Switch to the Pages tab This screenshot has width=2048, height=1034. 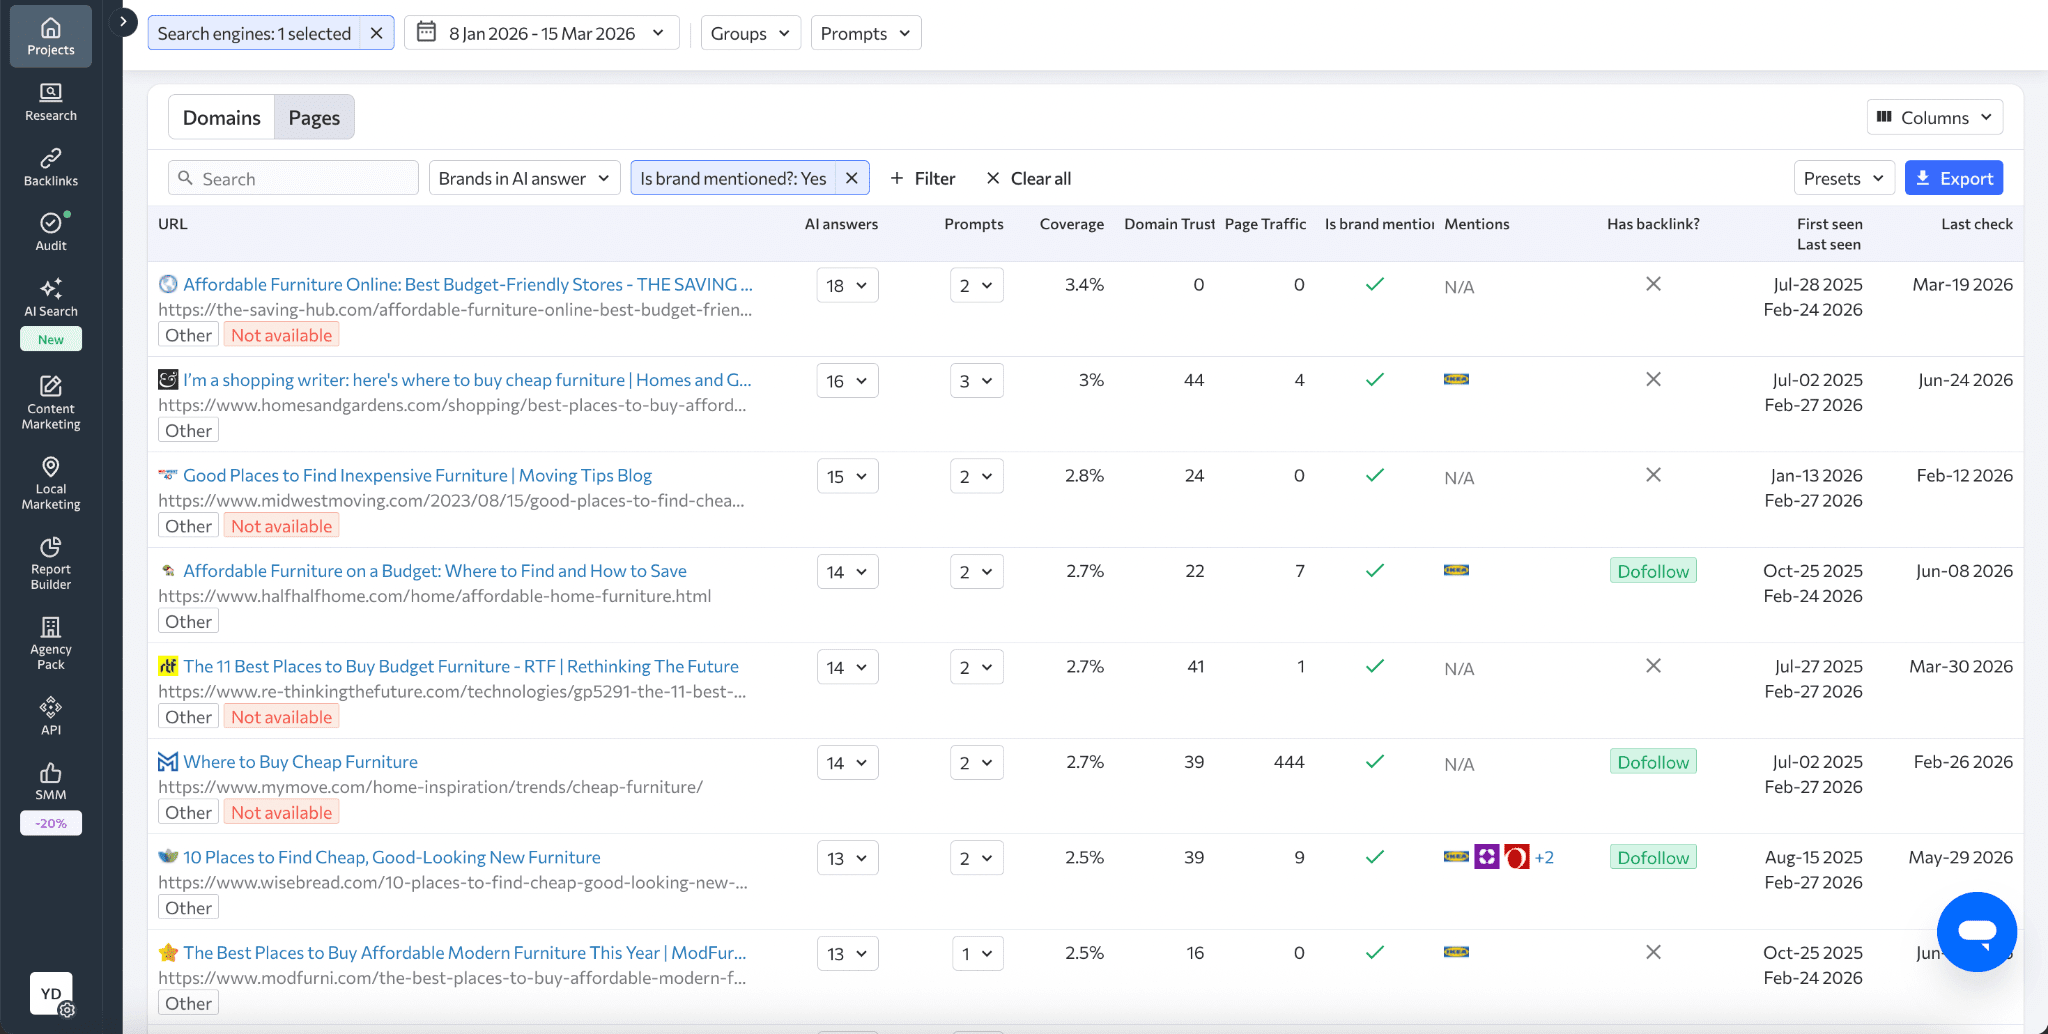tap(314, 117)
